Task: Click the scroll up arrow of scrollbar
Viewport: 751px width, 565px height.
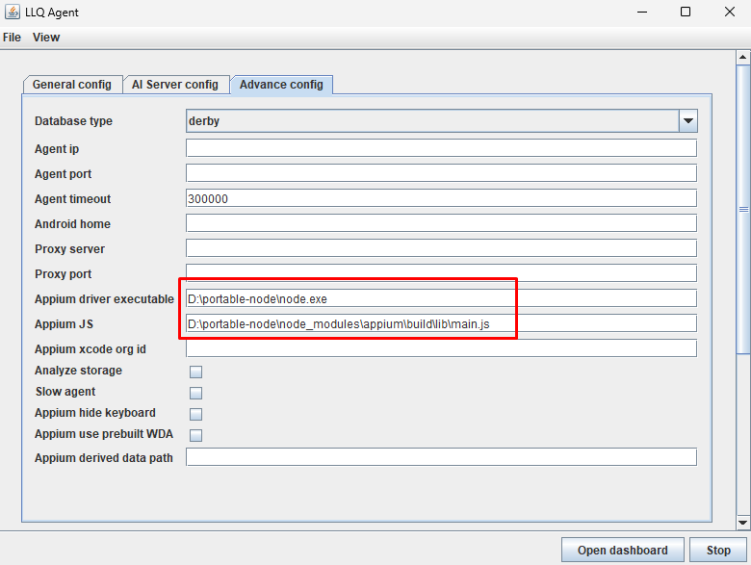Action: (x=743, y=58)
